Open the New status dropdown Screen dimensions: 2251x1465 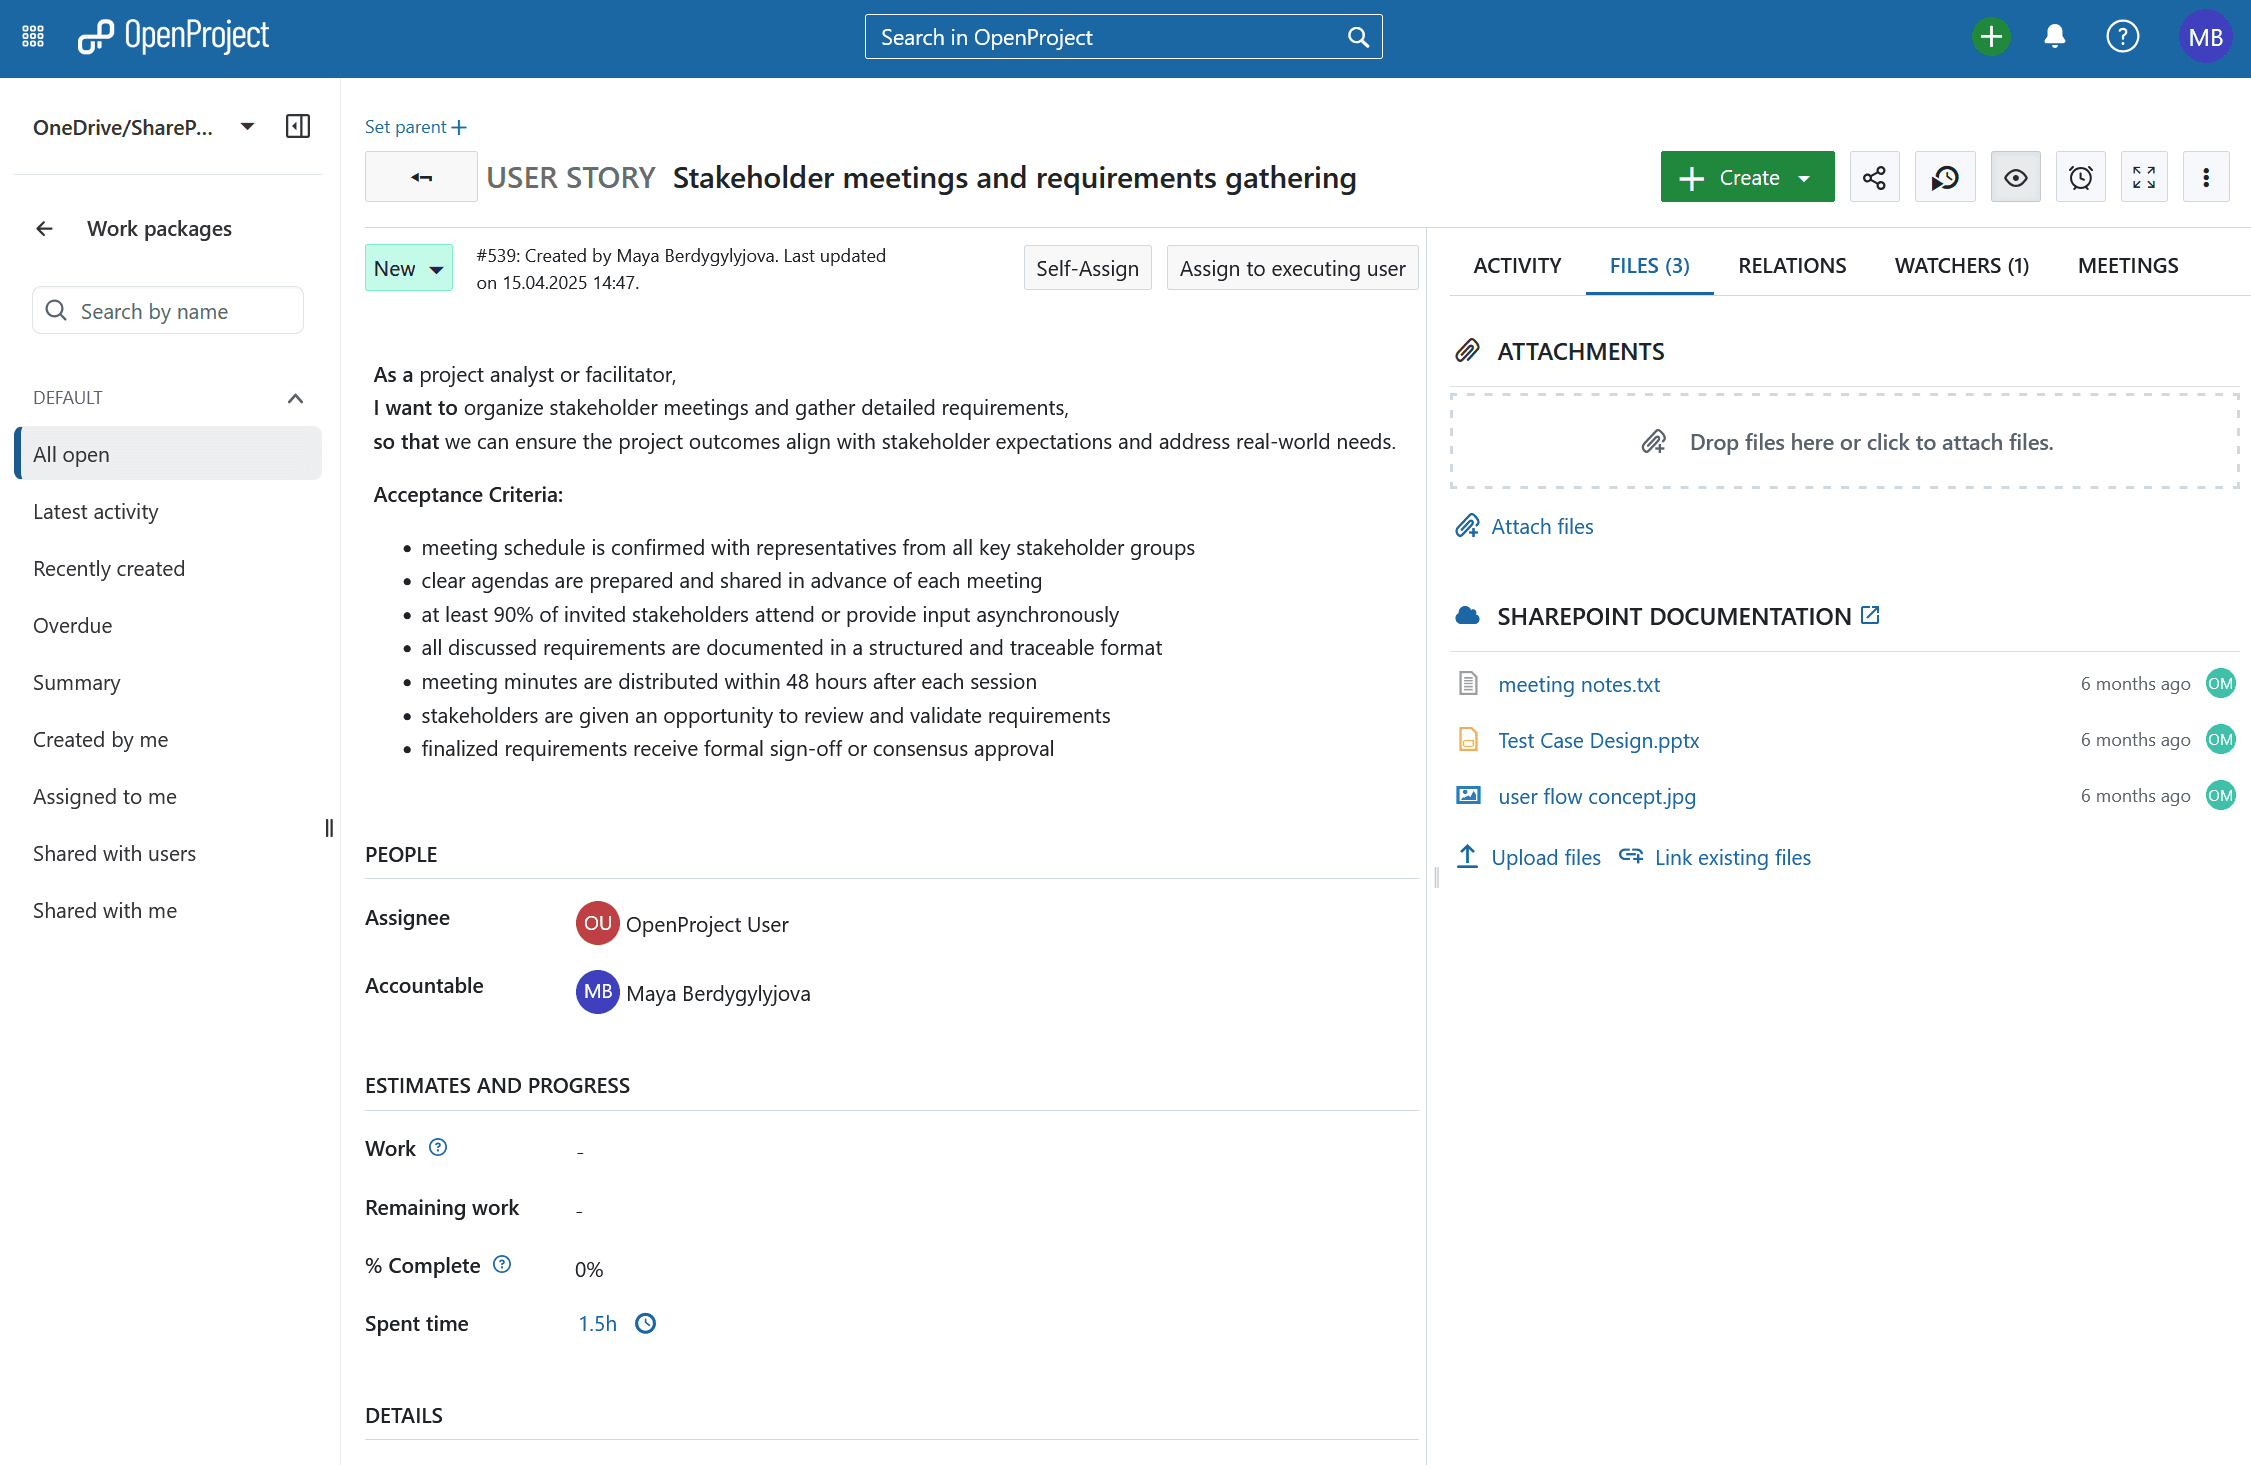(408, 268)
